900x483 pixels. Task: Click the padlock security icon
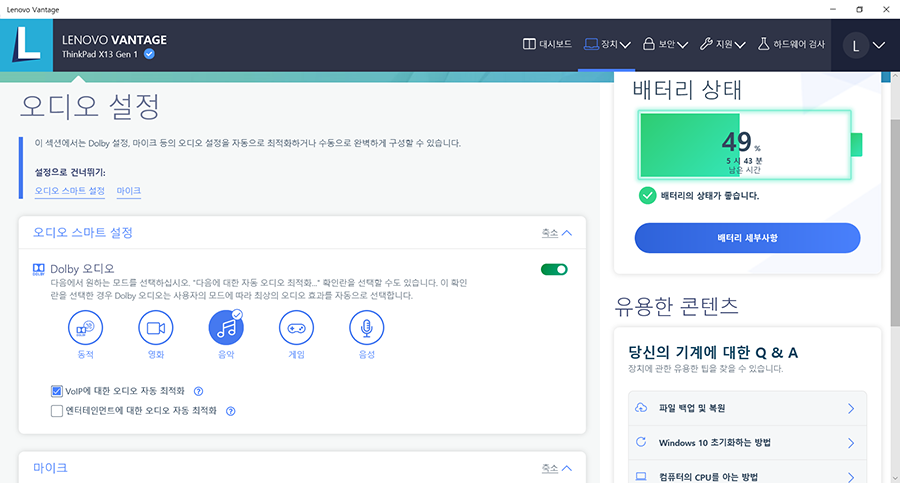[649, 44]
